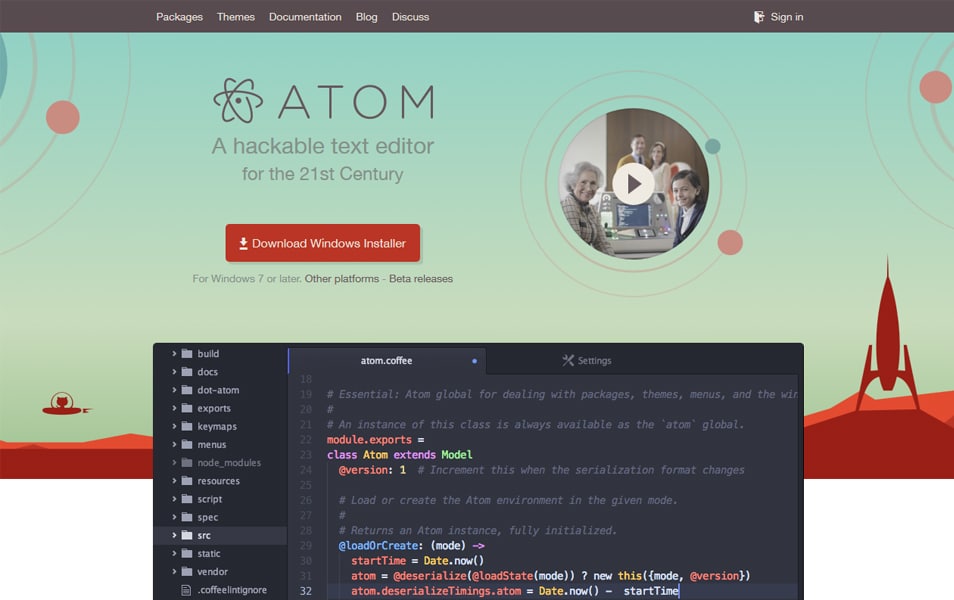Click the spec folder icon

coord(187,517)
